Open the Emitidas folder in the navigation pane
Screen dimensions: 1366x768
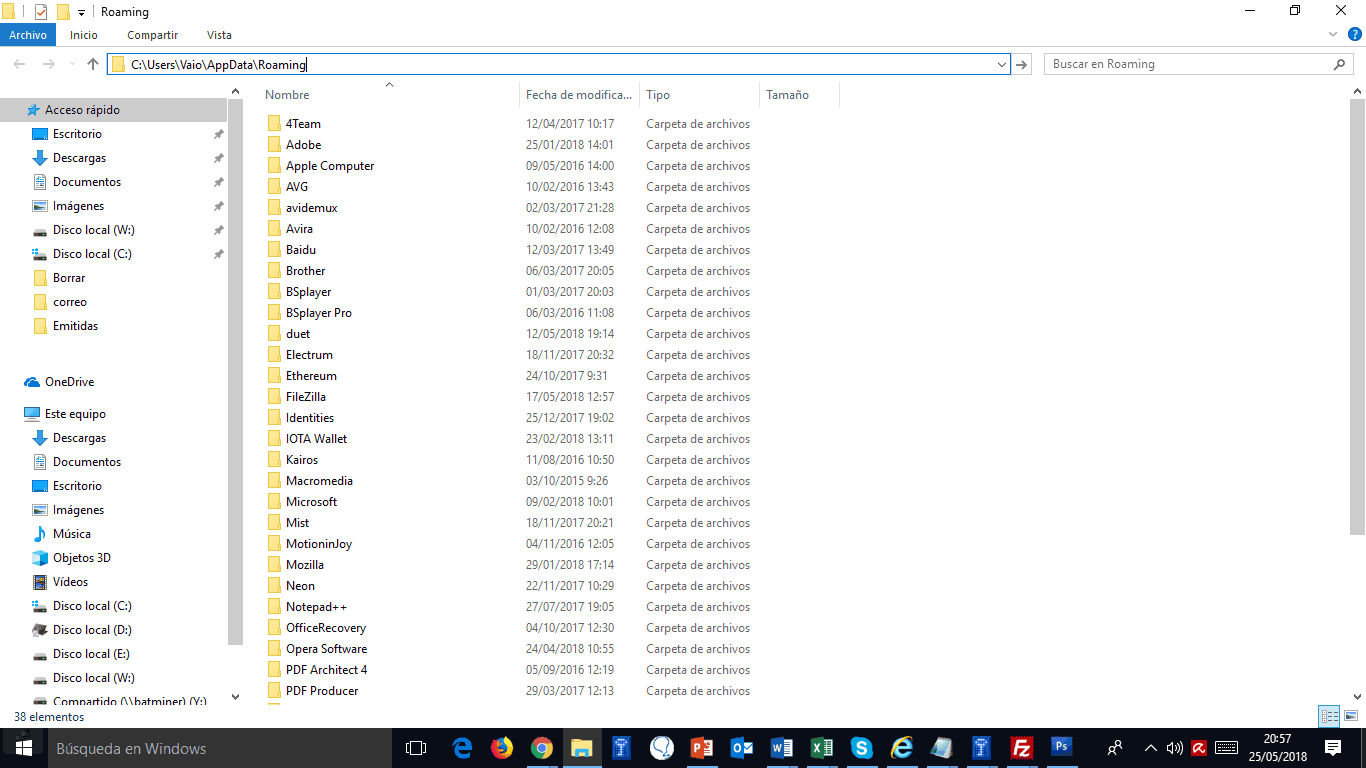coord(75,326)
